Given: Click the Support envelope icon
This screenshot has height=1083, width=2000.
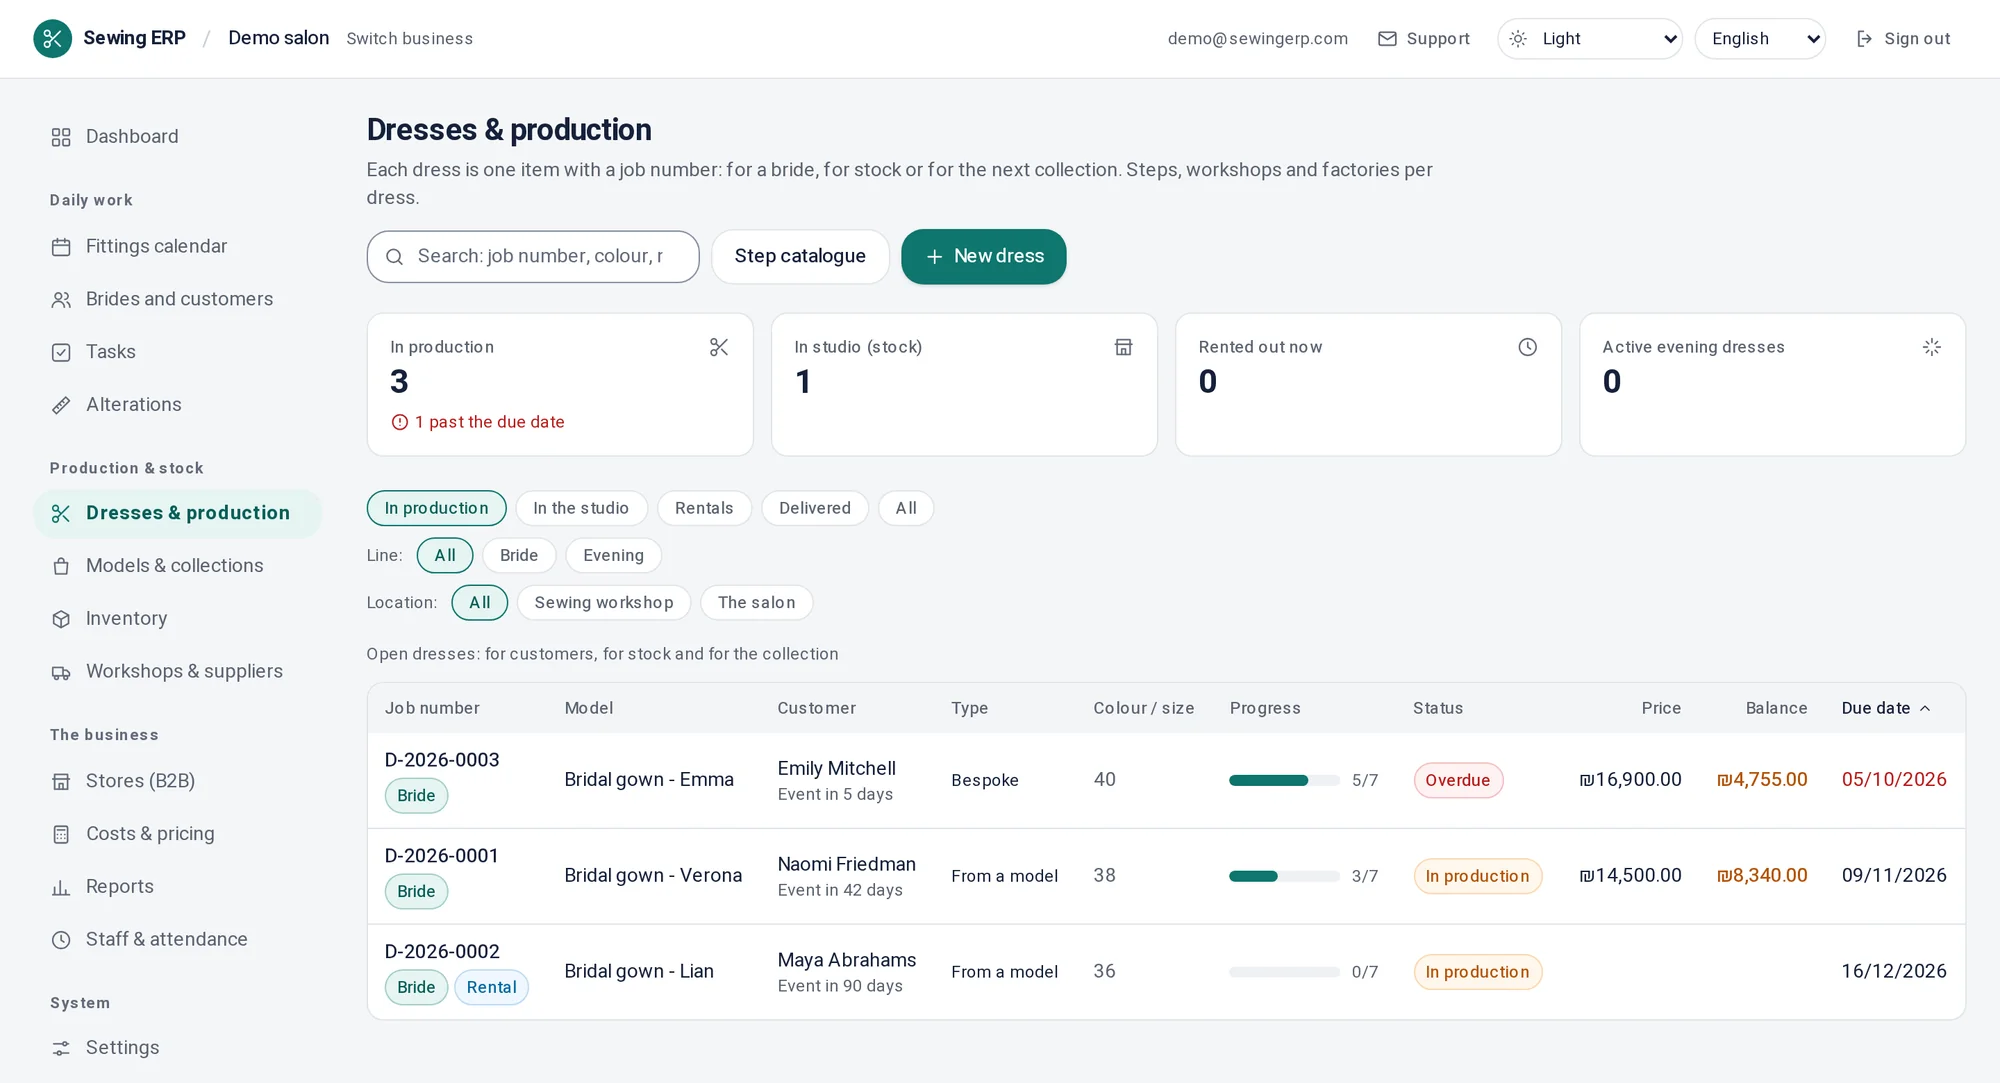Looking at the screenshot, I should (x=1387, y=39).
